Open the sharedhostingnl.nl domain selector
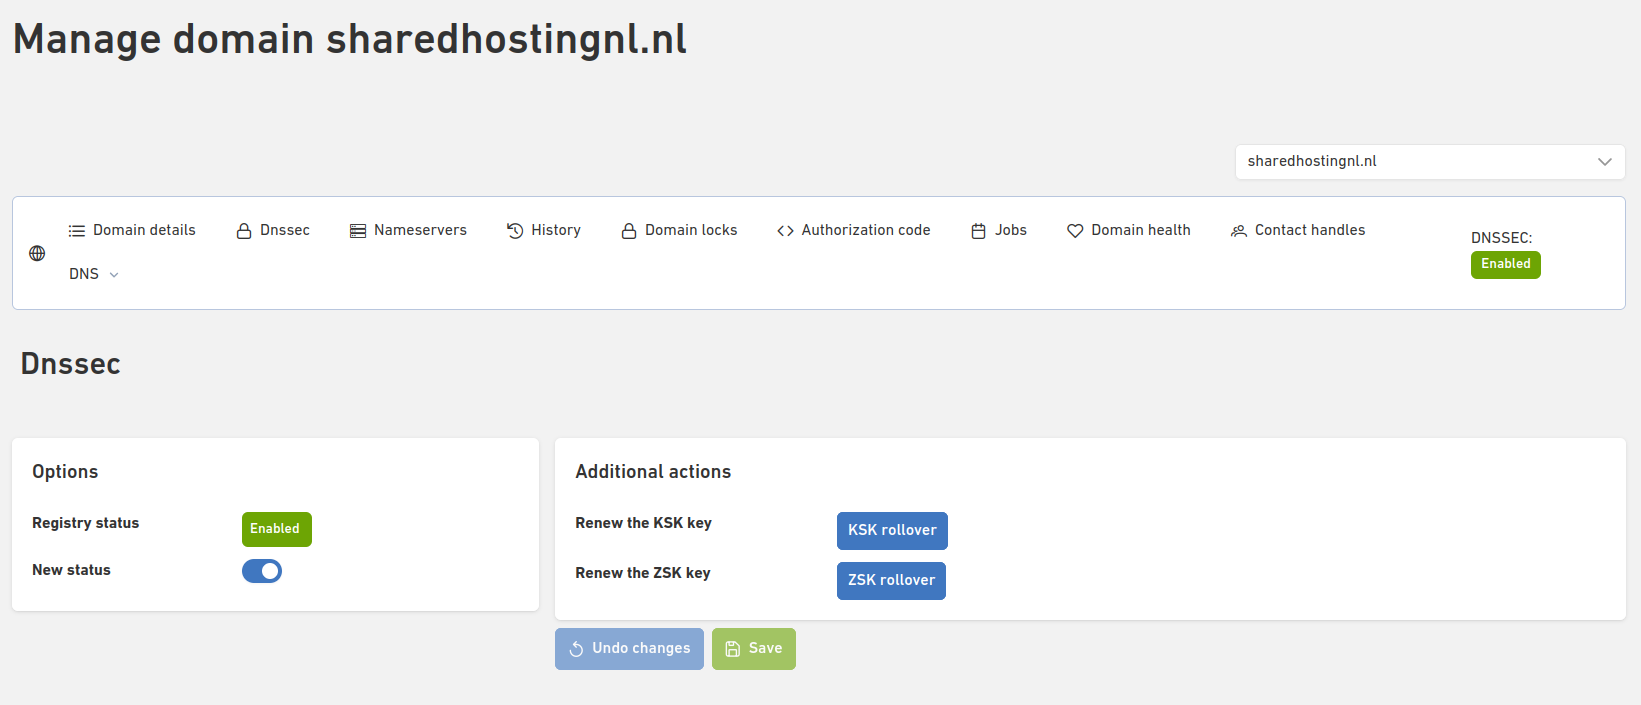 pyautogui.click(x=1430, y=162)
